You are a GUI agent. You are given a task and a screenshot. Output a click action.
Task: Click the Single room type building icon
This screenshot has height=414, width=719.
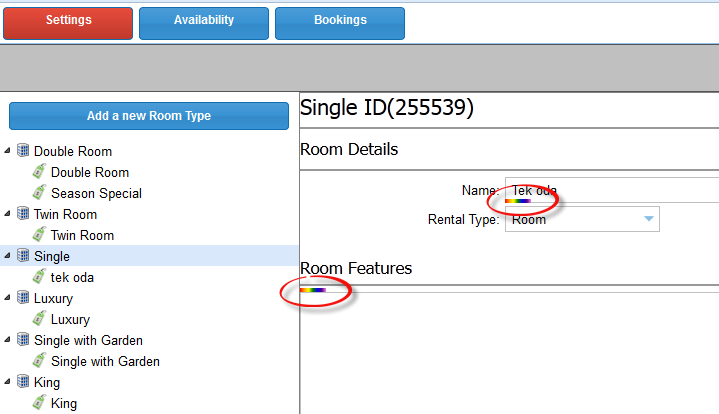pos(23,256)
